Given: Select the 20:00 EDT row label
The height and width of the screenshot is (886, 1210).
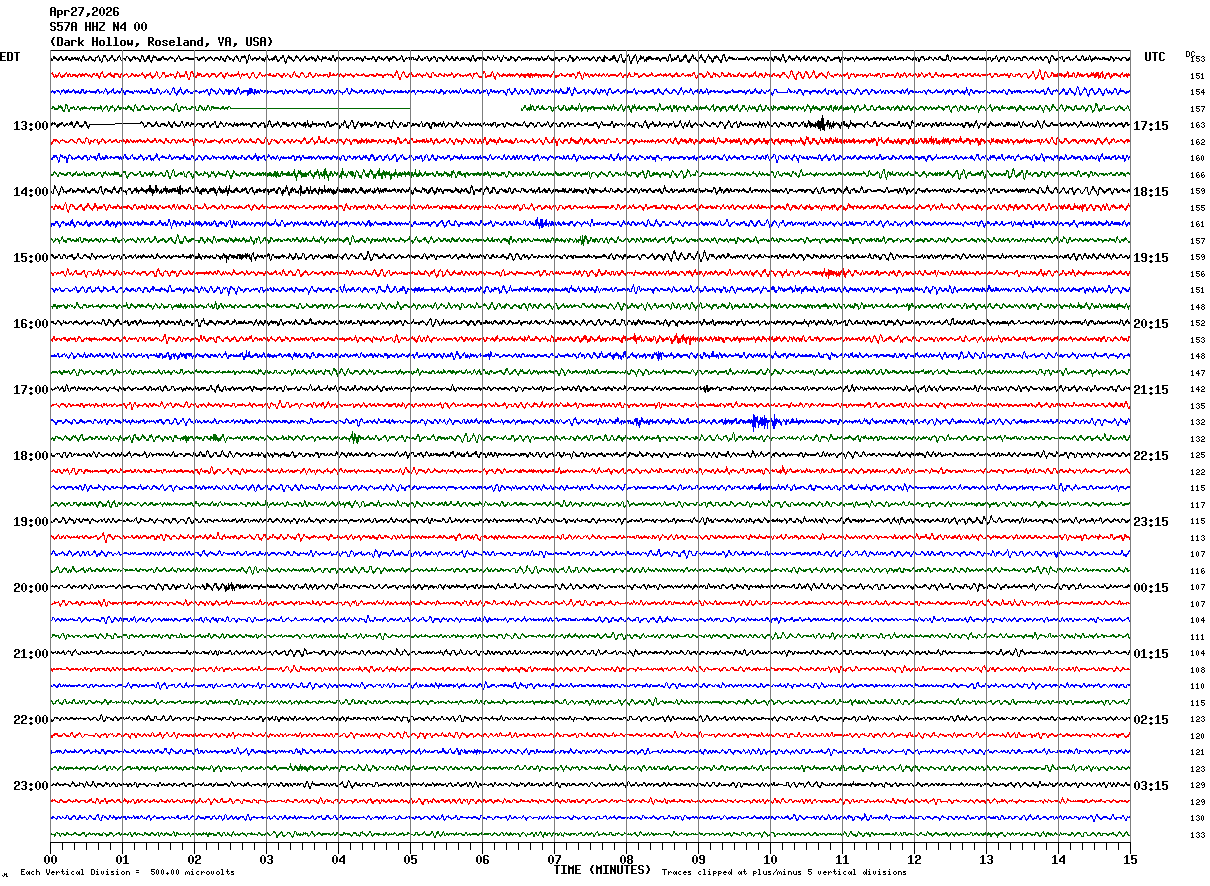Looking at the screenshot, I should (30, 588).
